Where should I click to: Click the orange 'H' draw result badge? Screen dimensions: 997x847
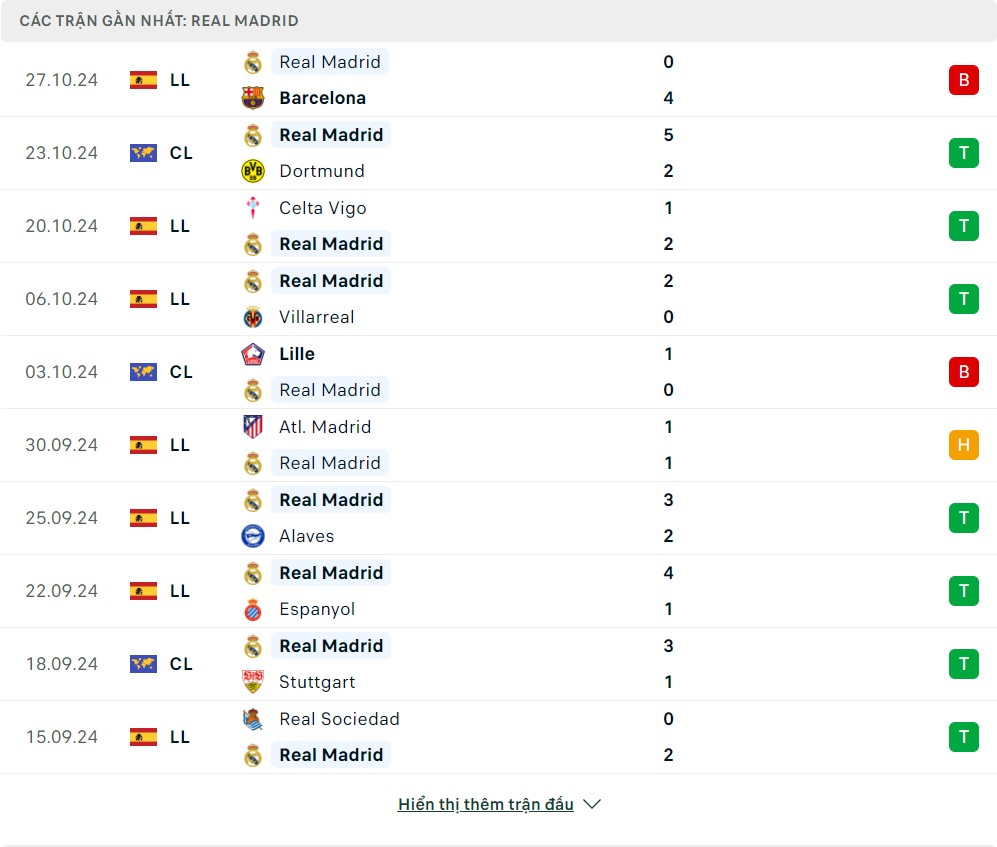(963, 445)
